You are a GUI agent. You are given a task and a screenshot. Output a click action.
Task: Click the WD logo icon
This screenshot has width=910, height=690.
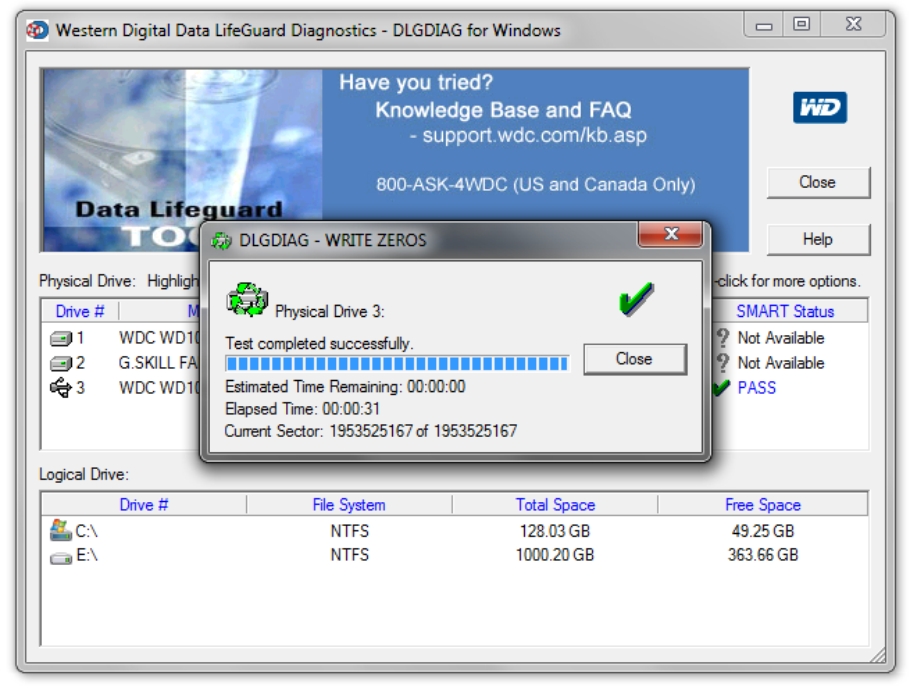[819, 105]
